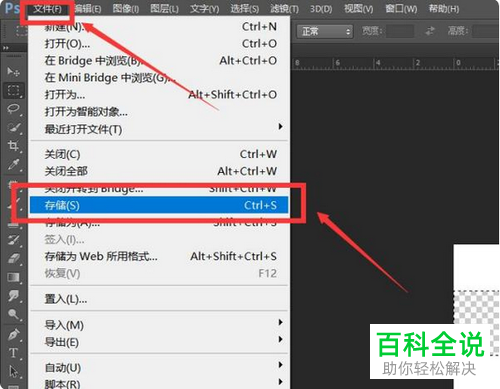Select the Quick Selection tool
The width and height of the screenshot is (500, 389).
pyautogui.click(x=13, y=127)
